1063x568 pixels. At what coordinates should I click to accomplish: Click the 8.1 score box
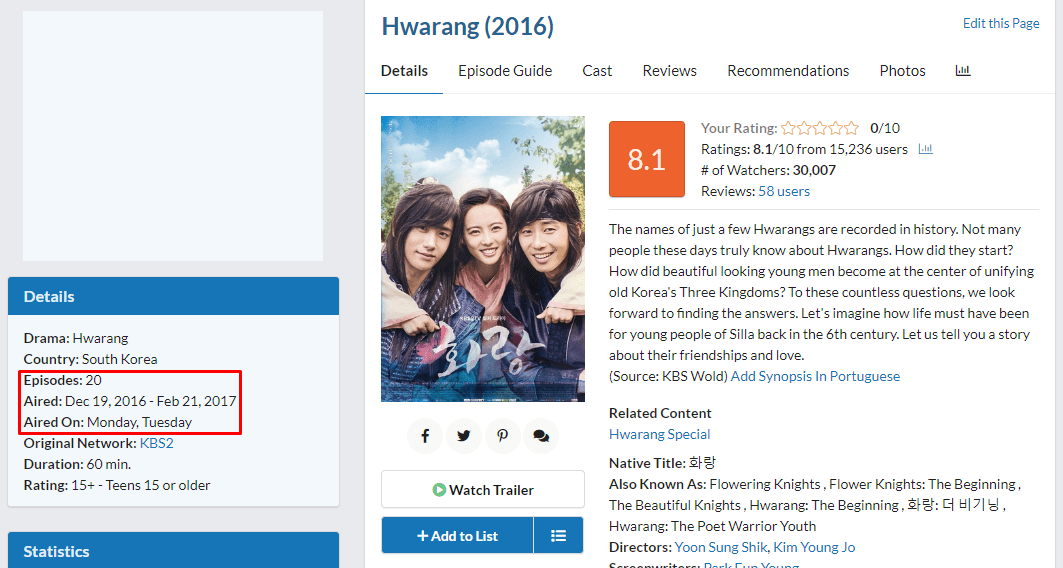647,159
